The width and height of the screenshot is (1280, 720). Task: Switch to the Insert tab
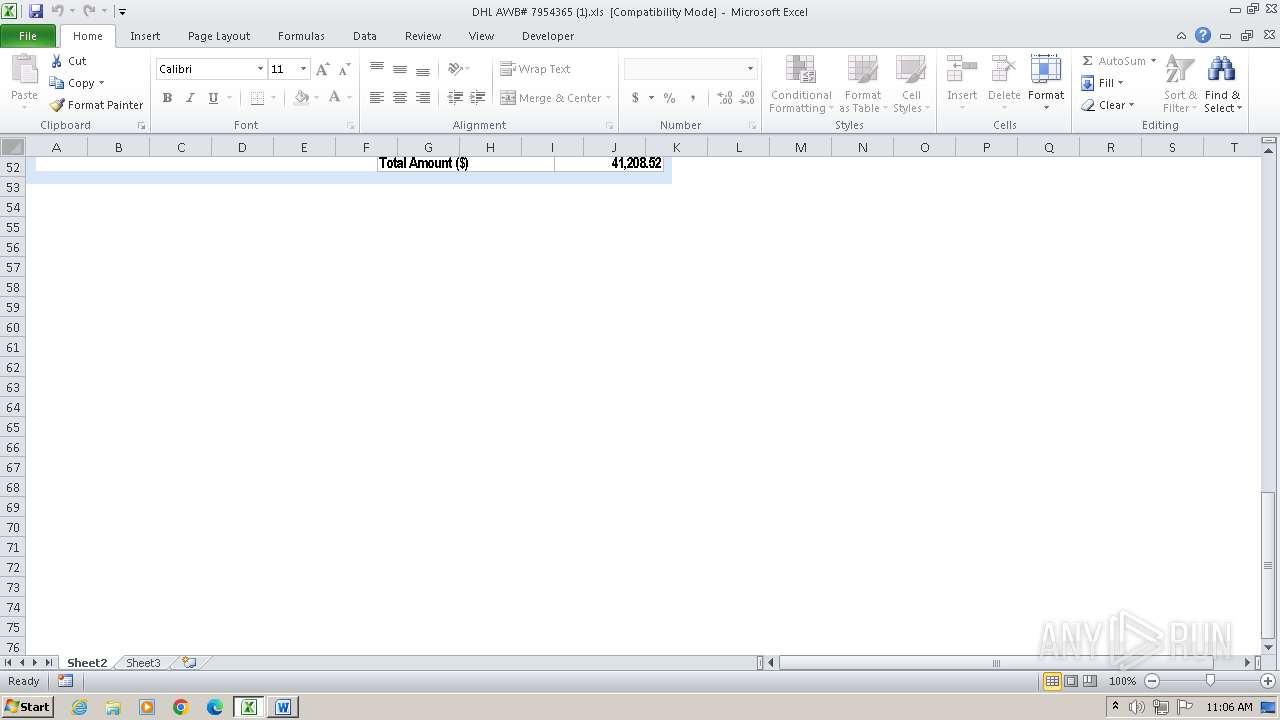145,36
